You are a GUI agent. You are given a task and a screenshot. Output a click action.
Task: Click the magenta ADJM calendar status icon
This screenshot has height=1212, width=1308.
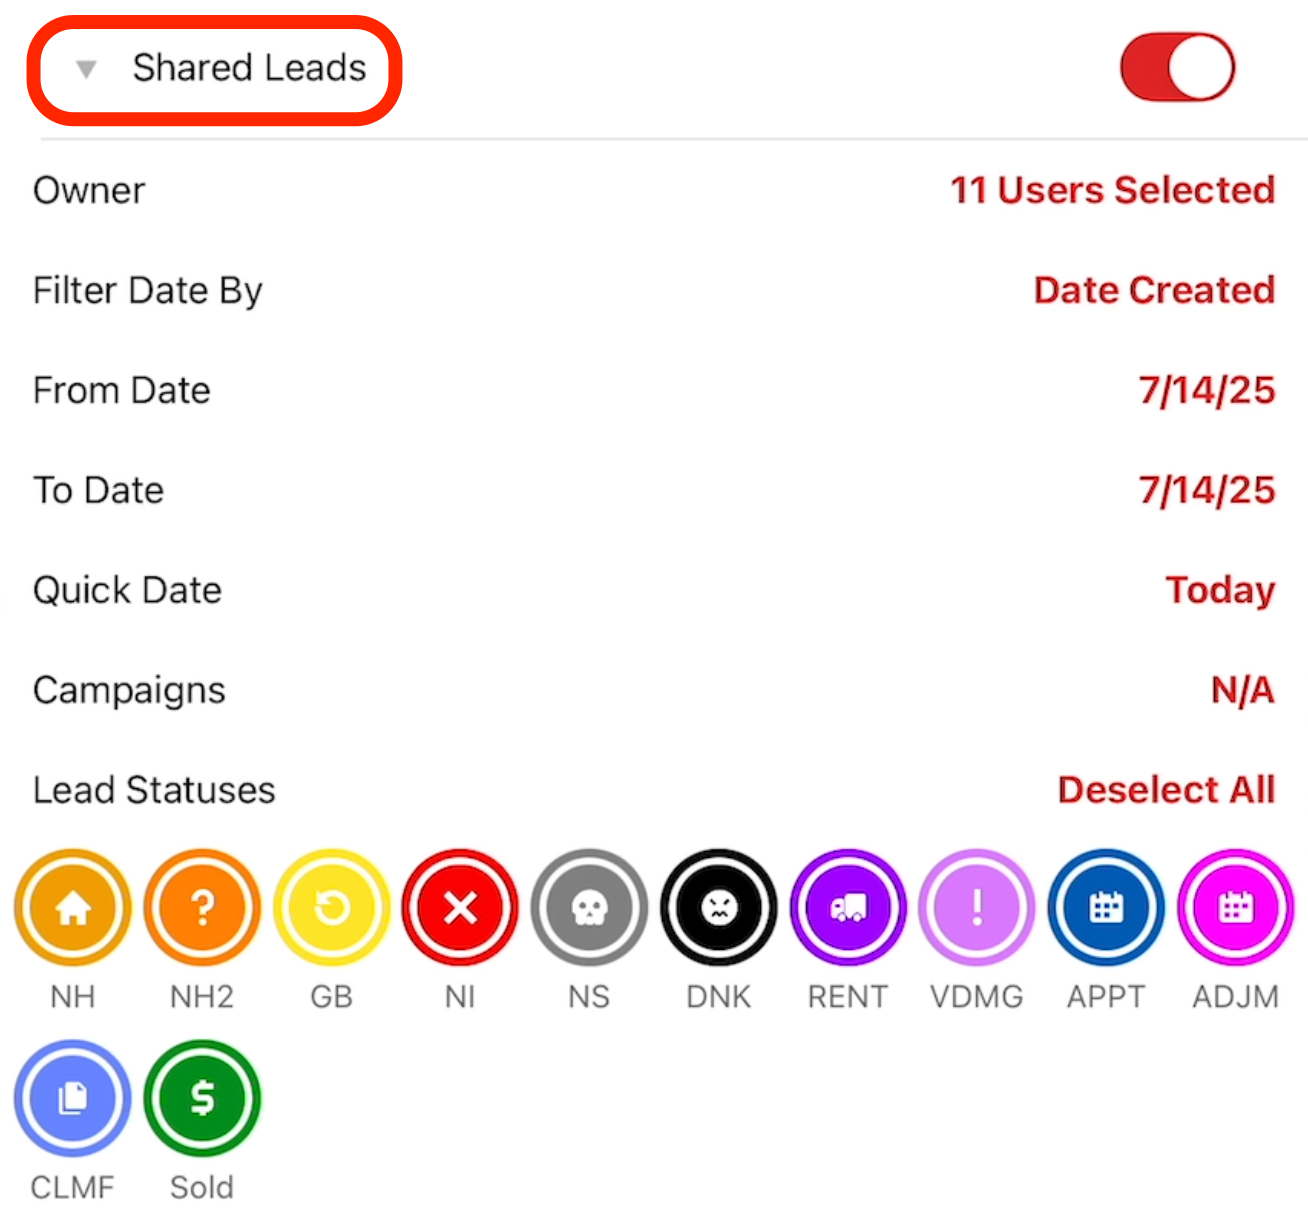click(x=1235, y=908)
